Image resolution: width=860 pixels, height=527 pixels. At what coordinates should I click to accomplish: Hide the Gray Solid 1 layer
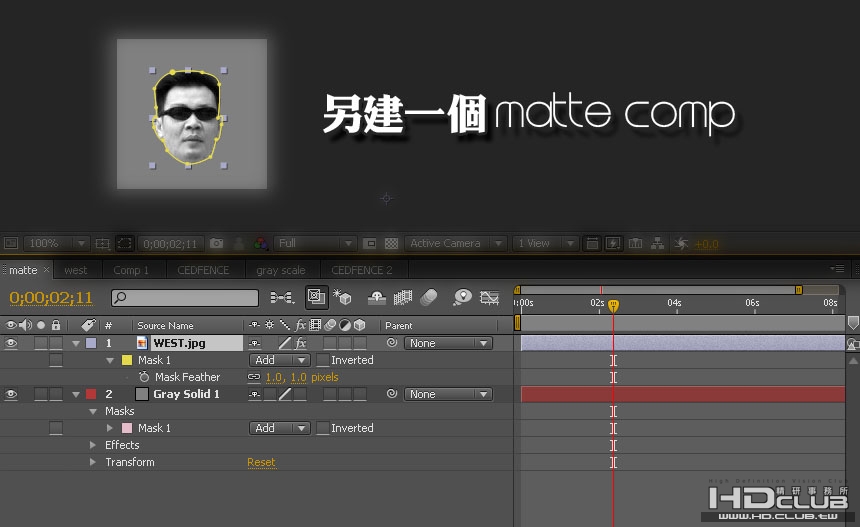click(x=10, y=394)
